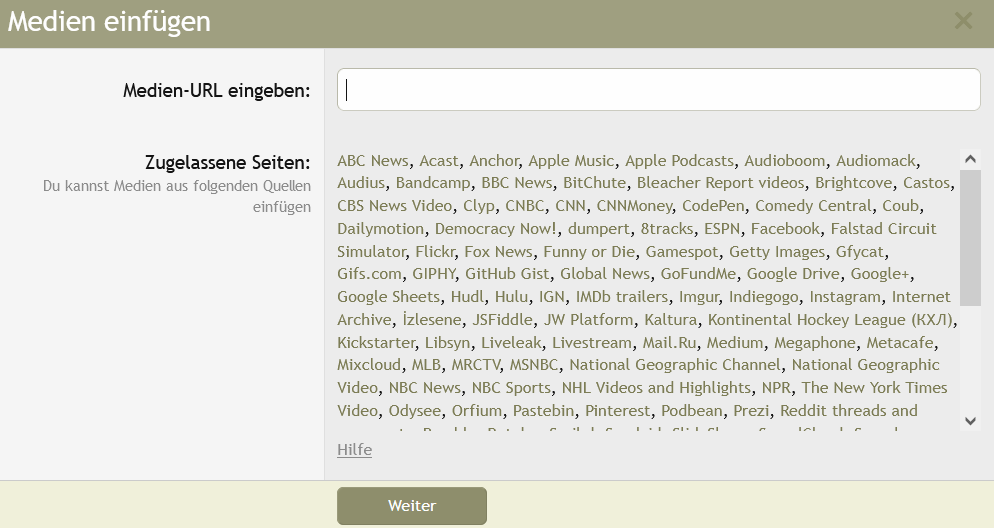Open the Hilfe link
This screenshot has width=994, height=528.
(354, 449)
